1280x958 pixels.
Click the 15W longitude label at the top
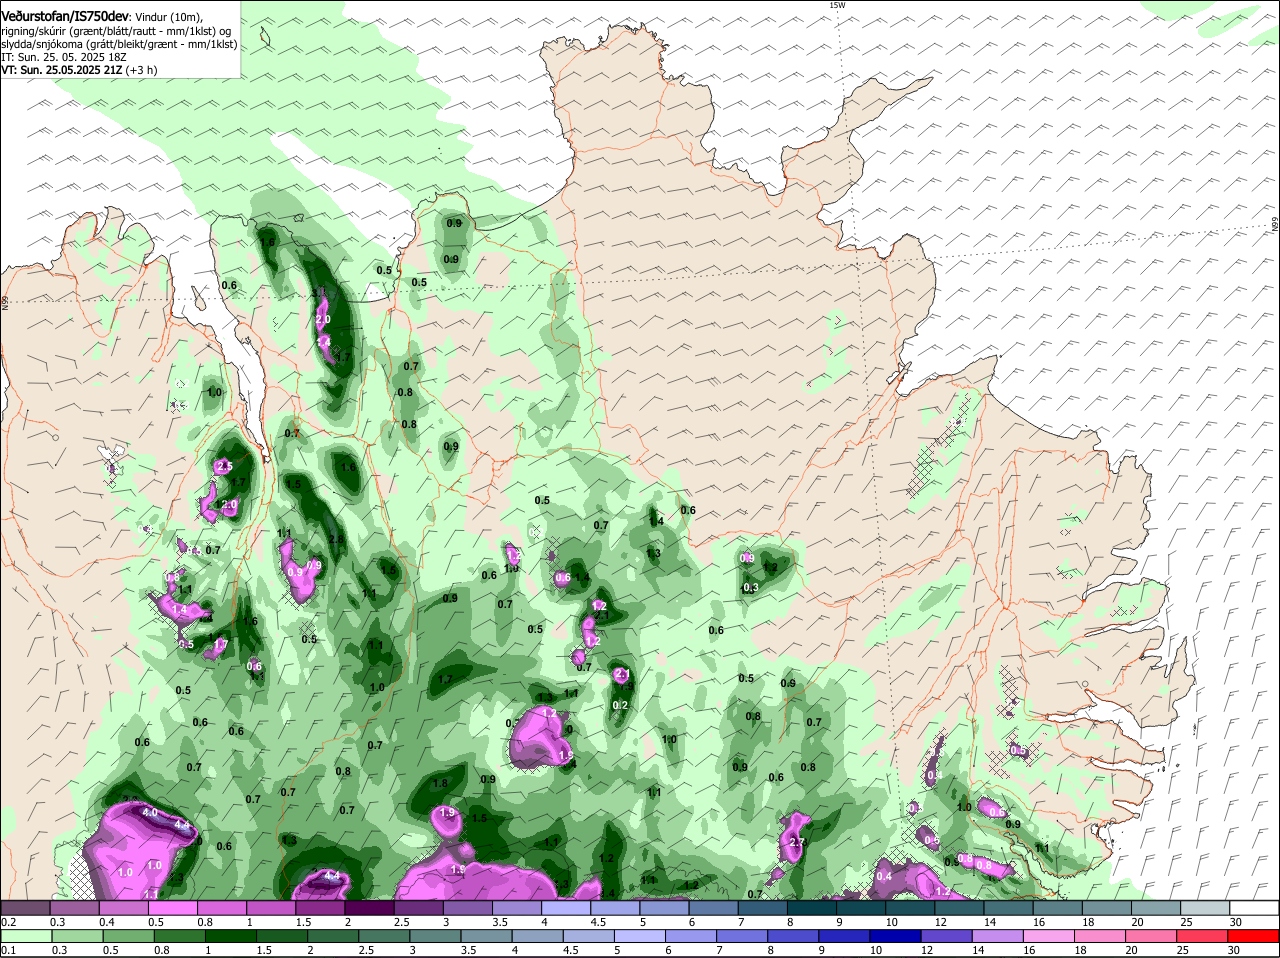pyautogui.click(x=838, y=5)
